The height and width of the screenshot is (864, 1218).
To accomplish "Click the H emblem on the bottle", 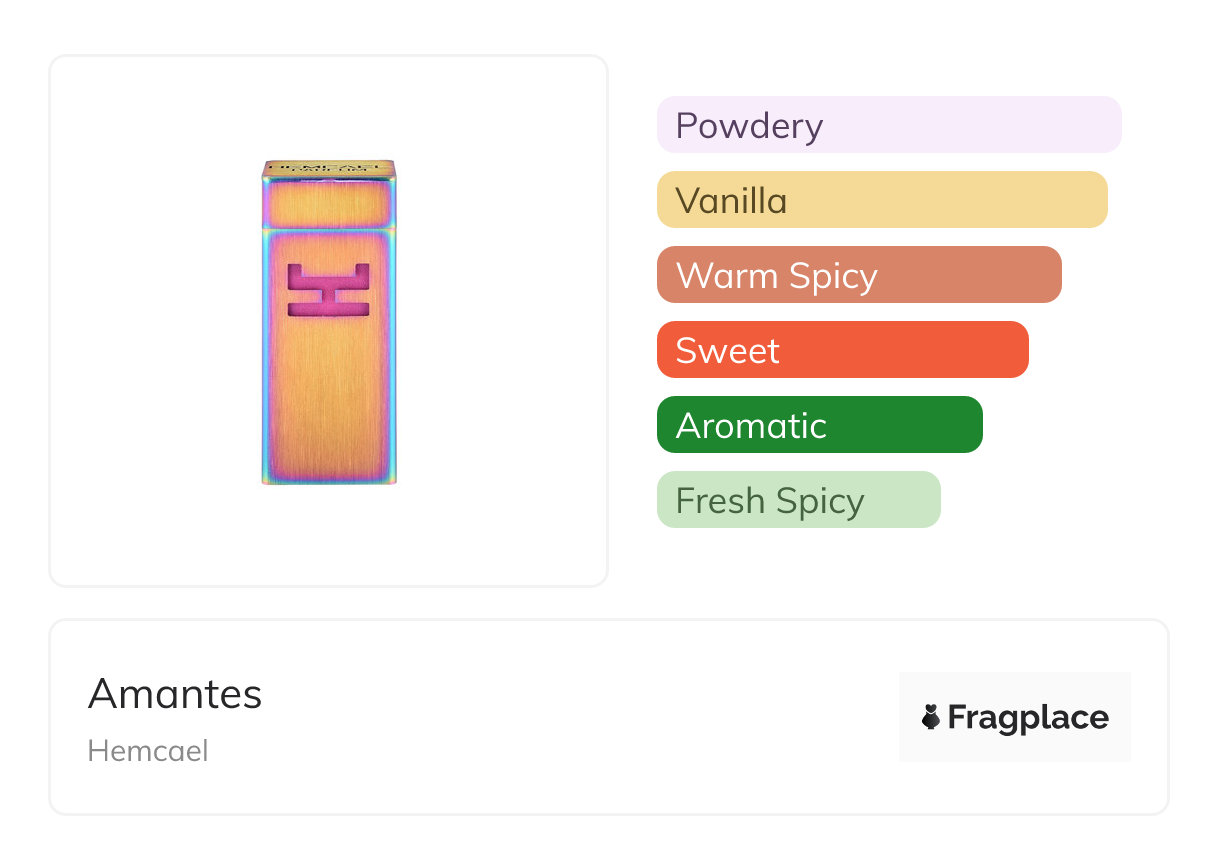I will pyautogui.click(x=328, y=290).
